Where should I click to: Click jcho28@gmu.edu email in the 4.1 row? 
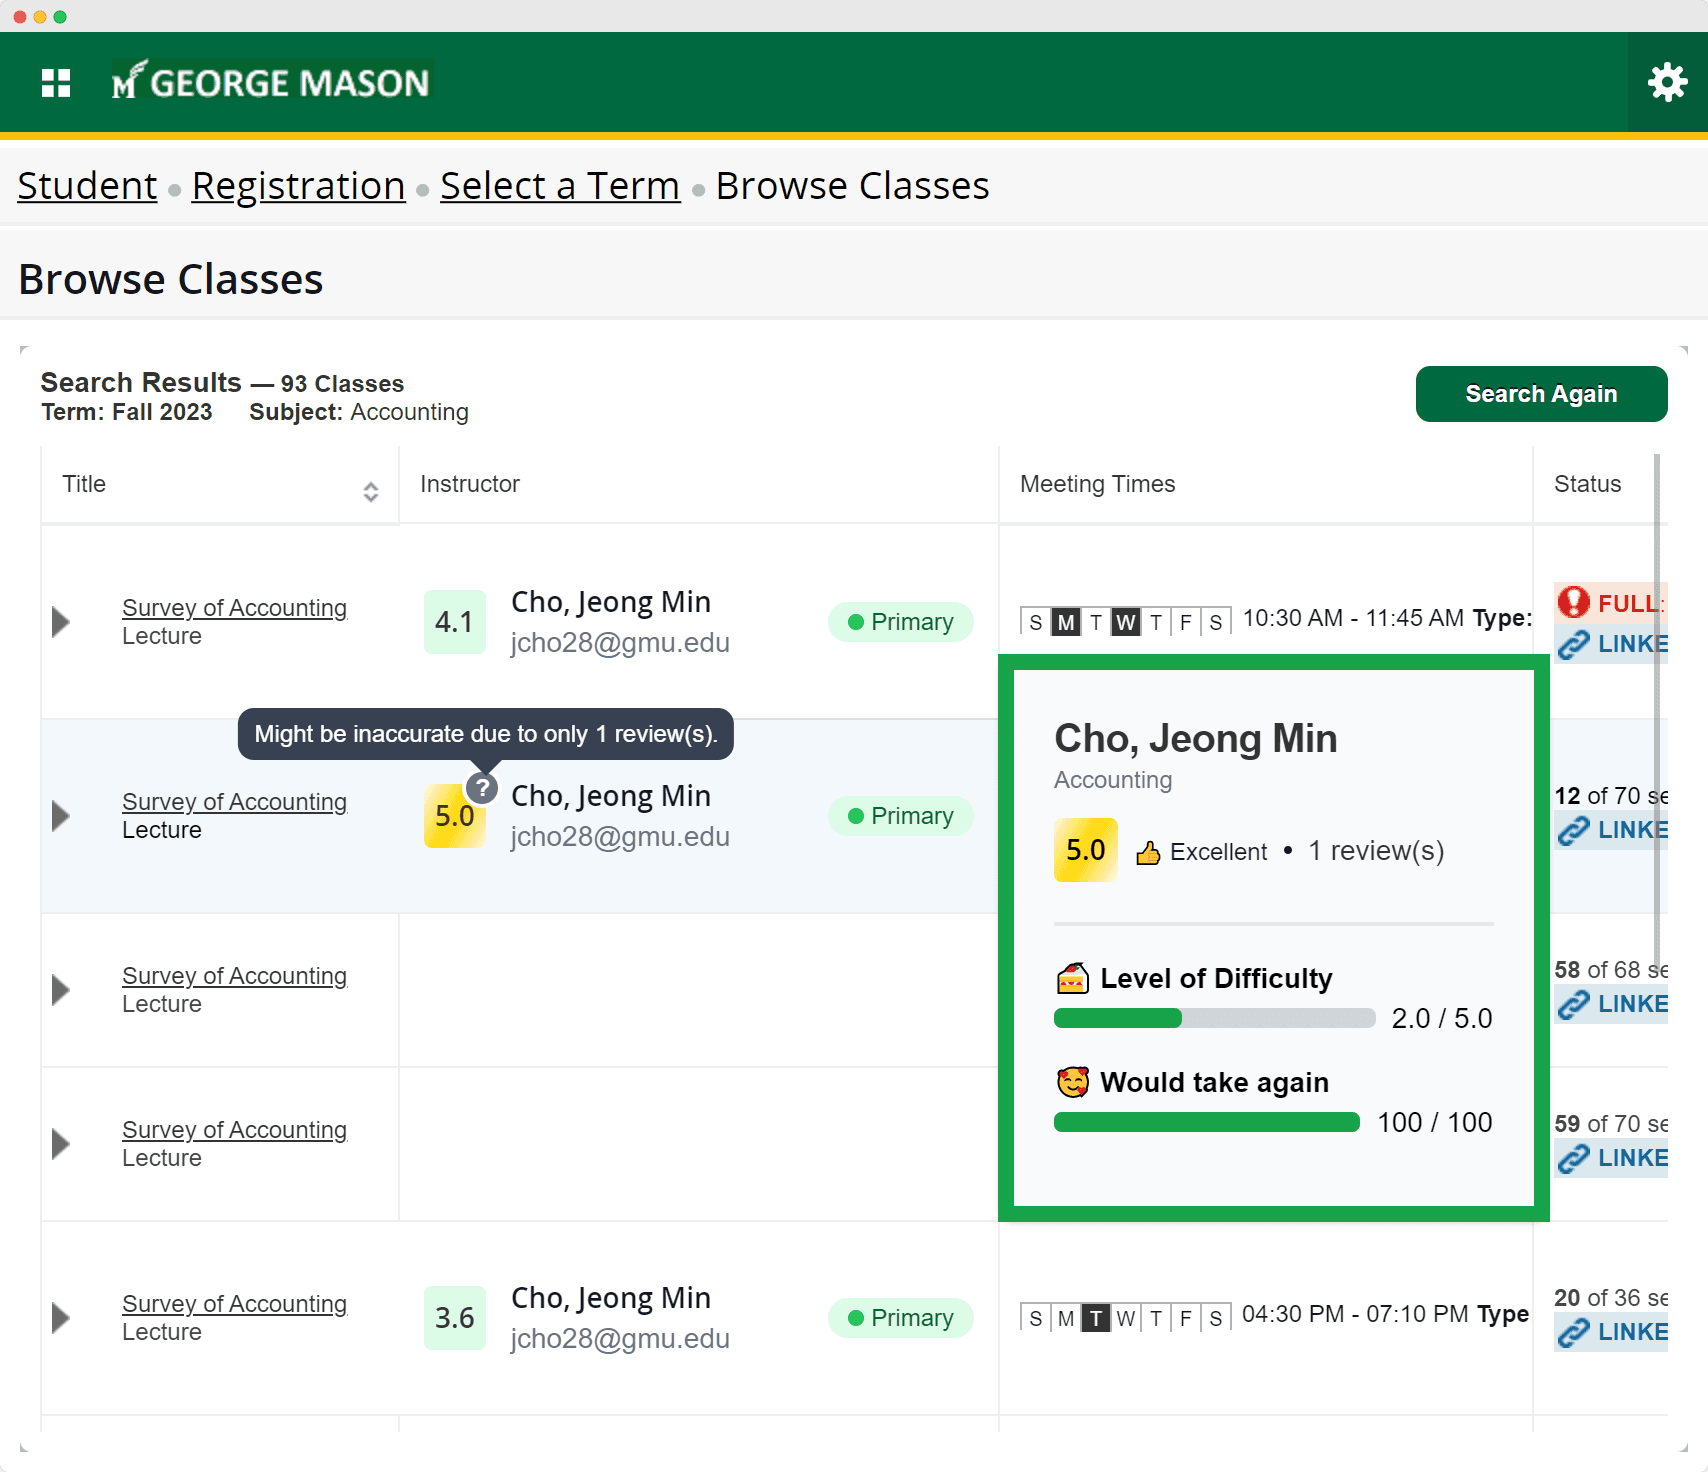[x=620, y=643]
